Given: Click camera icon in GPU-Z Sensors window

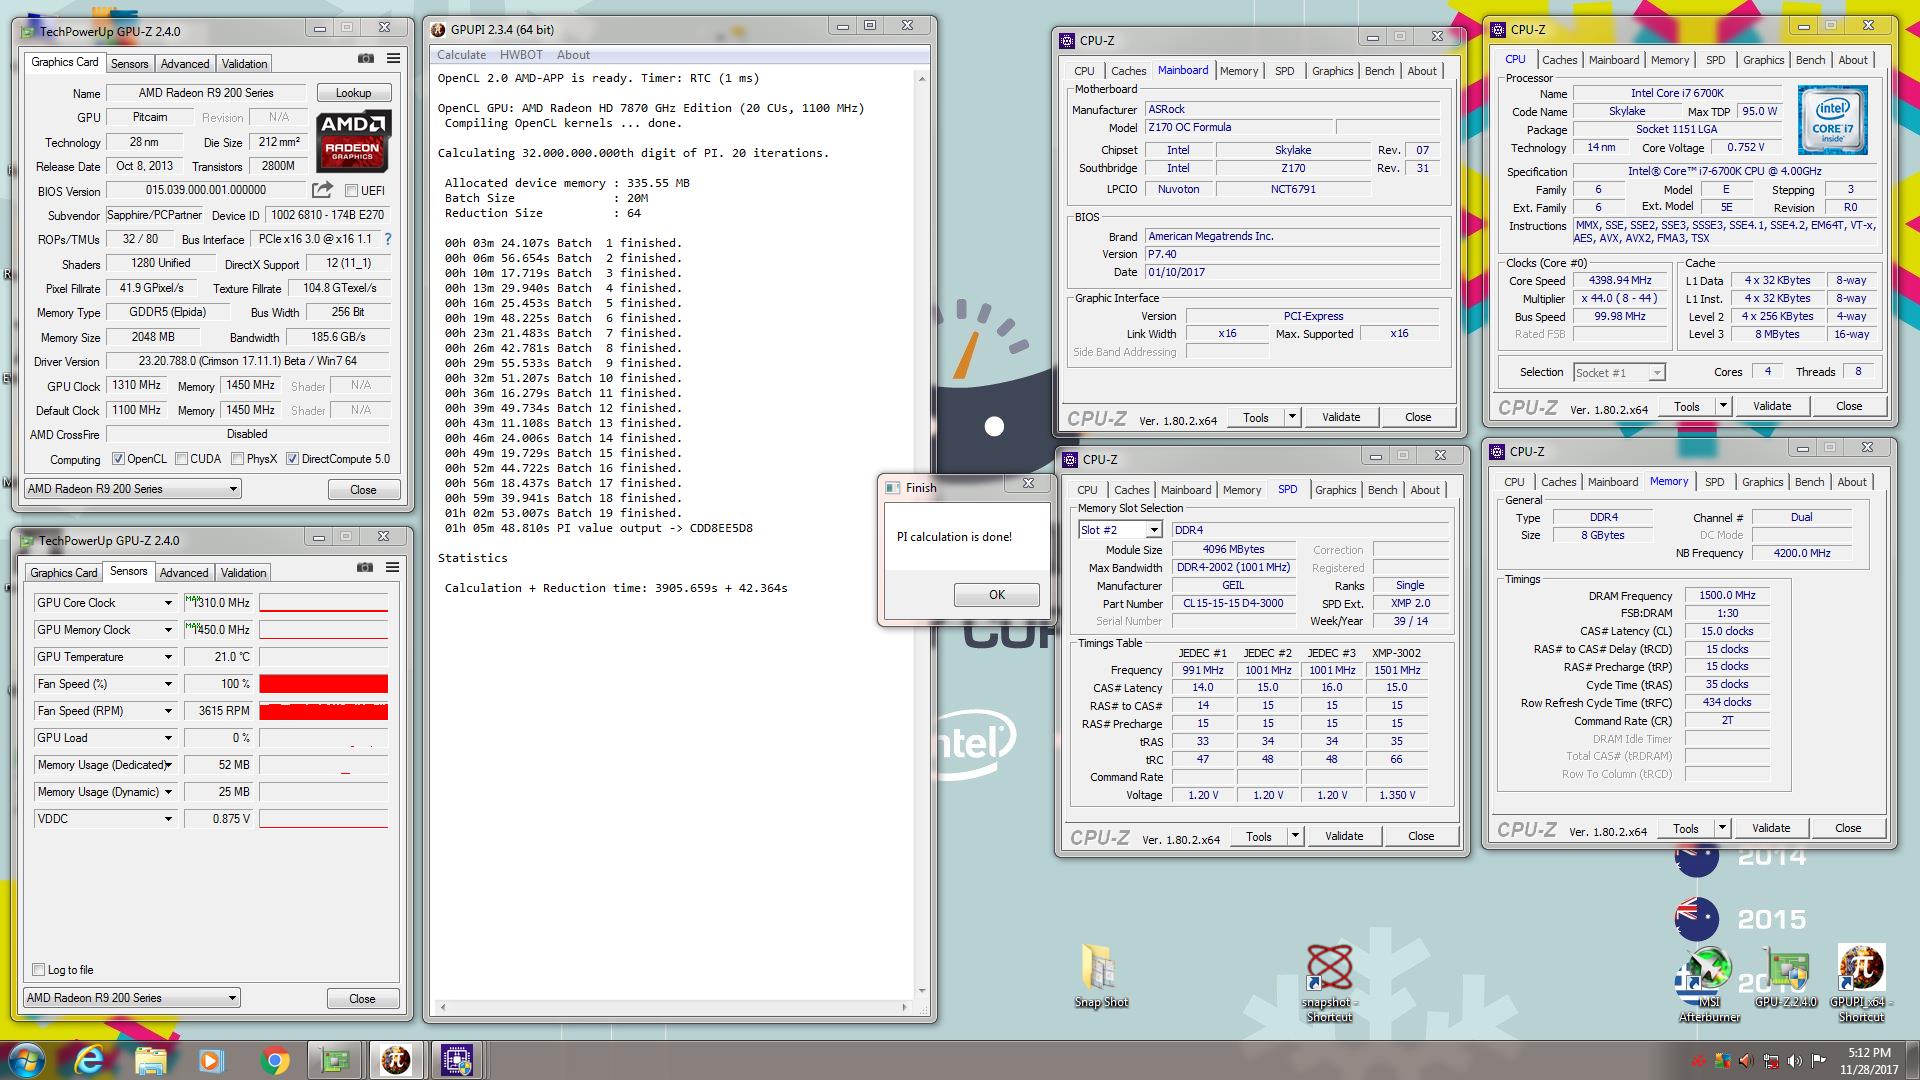Looking at the screenshot, I should pyautogui.click(x=365, y=568).
